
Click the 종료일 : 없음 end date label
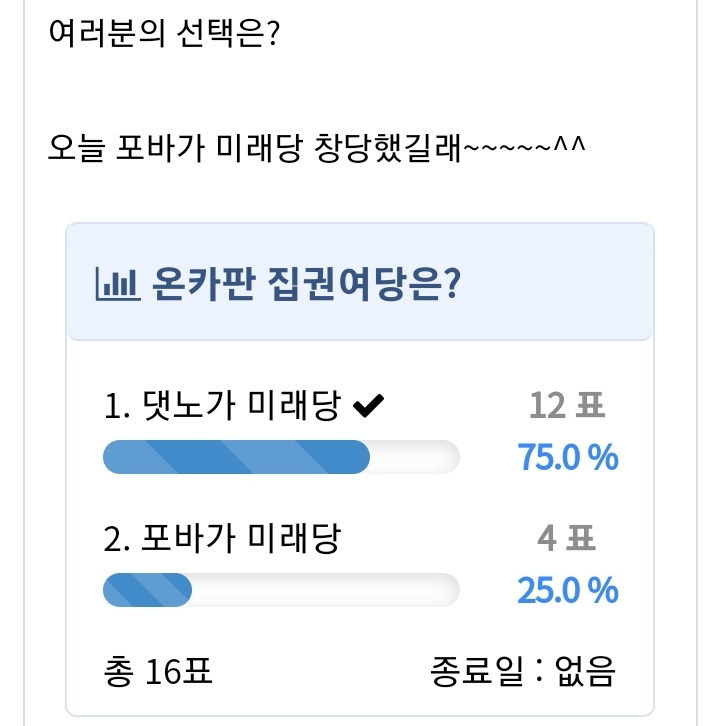(x=522, y=671)
